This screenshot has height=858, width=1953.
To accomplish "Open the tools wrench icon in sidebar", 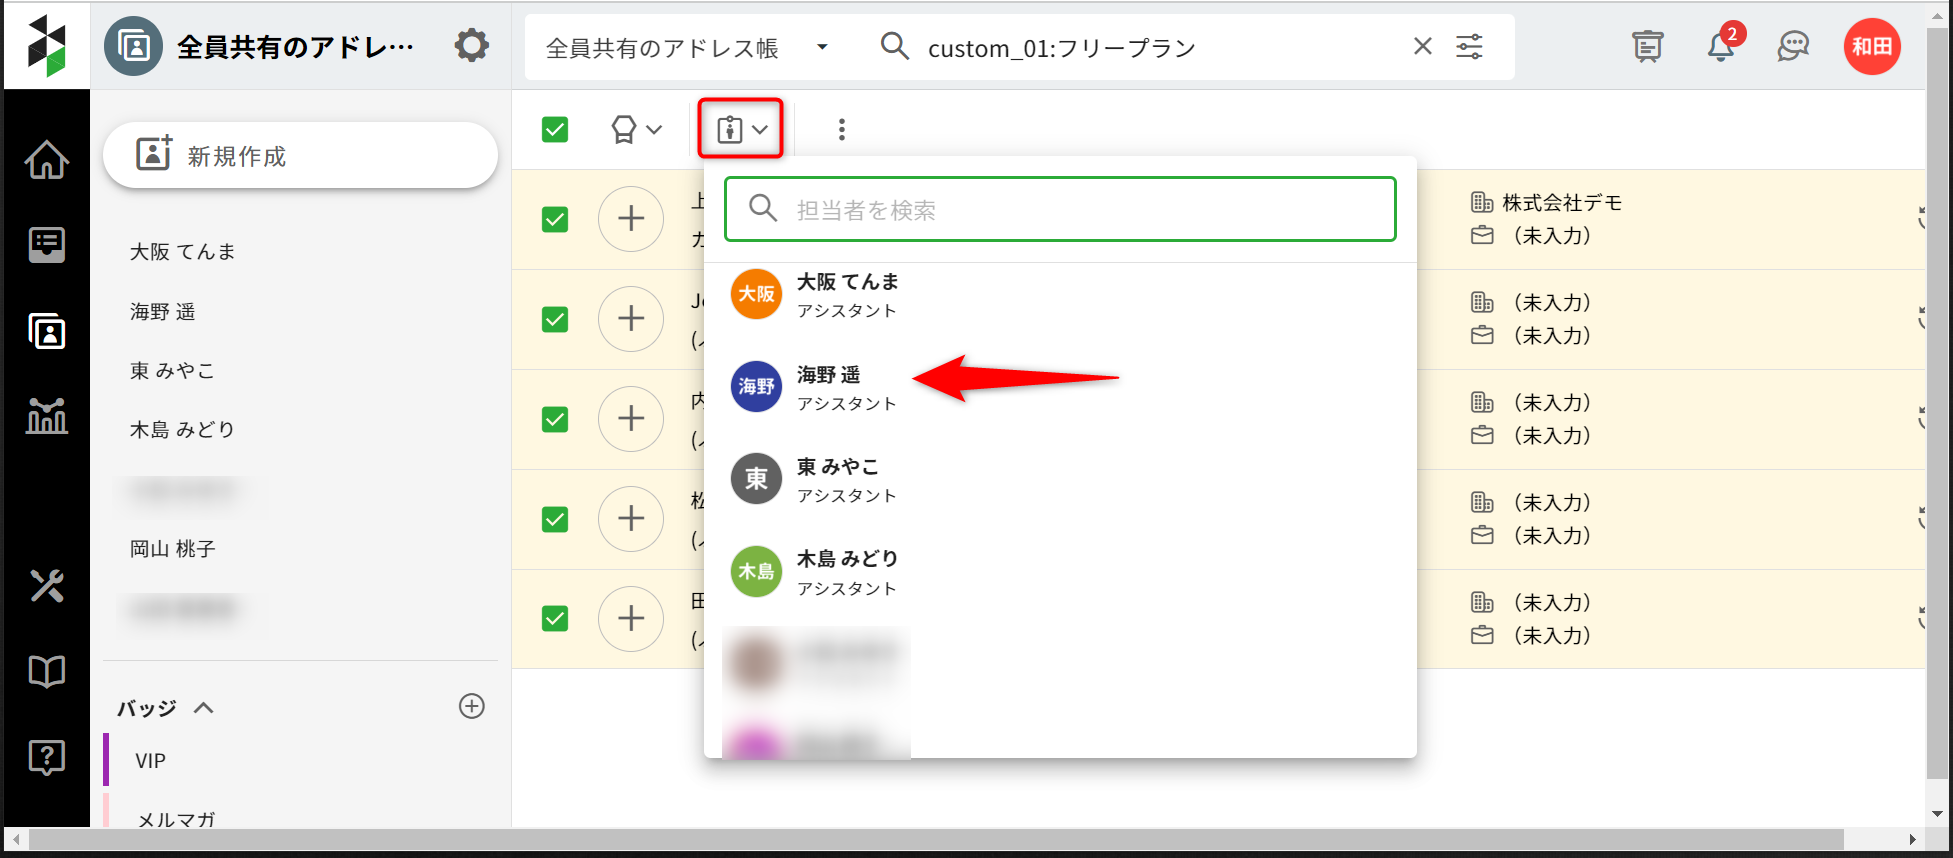I will point(46,586).
